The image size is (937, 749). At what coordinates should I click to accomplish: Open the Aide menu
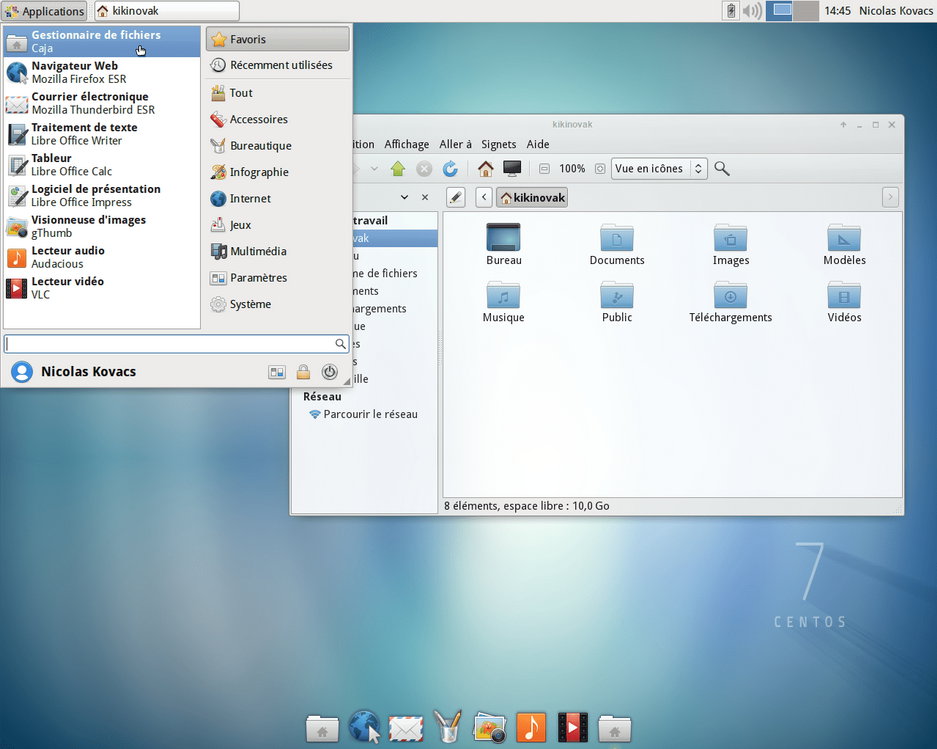[x=538, y=144]
